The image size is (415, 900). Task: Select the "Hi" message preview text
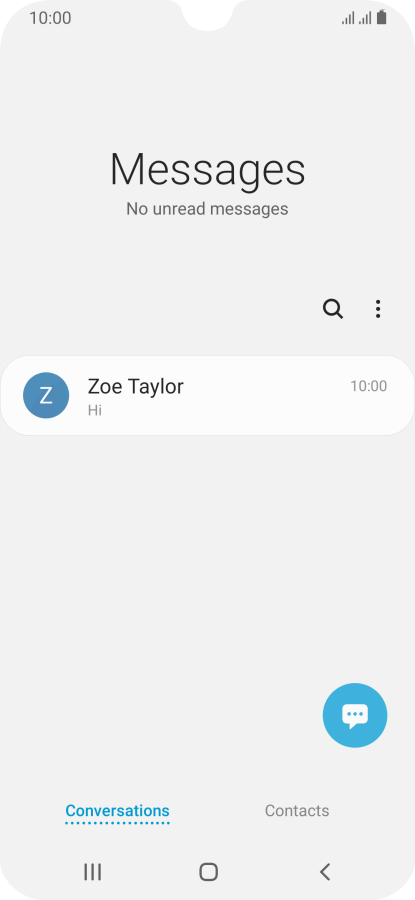point(95,410)
